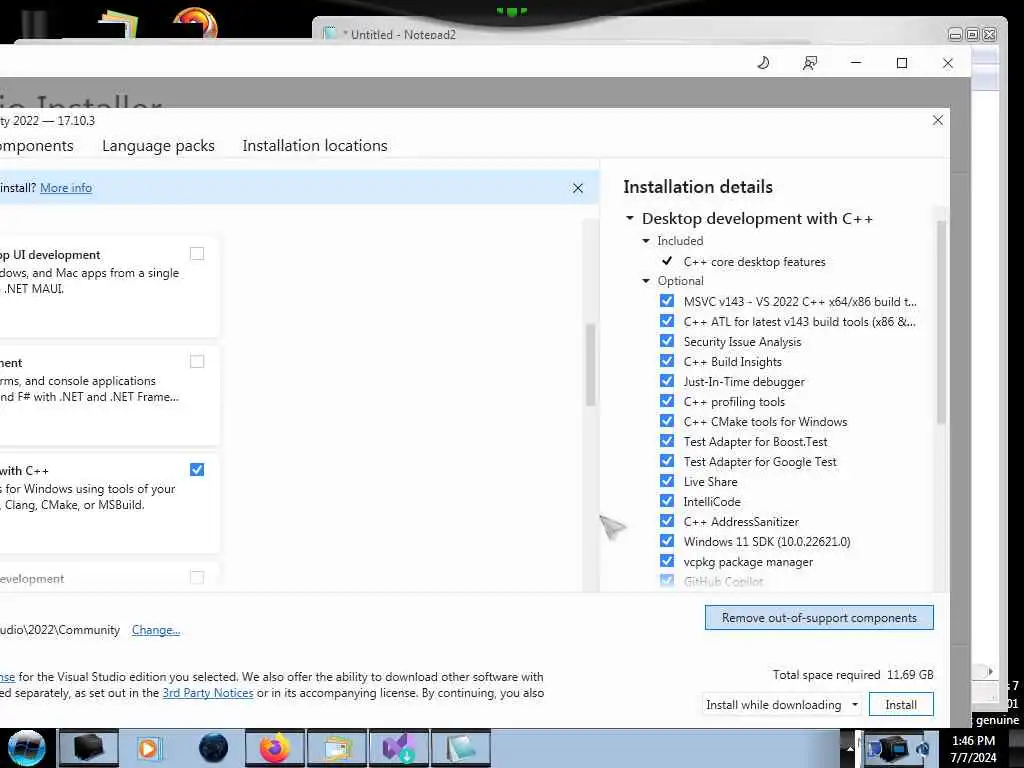The image size is (1024, 768).
Task: Uncheck Security Issue Analysis
Action: [667, 341]
